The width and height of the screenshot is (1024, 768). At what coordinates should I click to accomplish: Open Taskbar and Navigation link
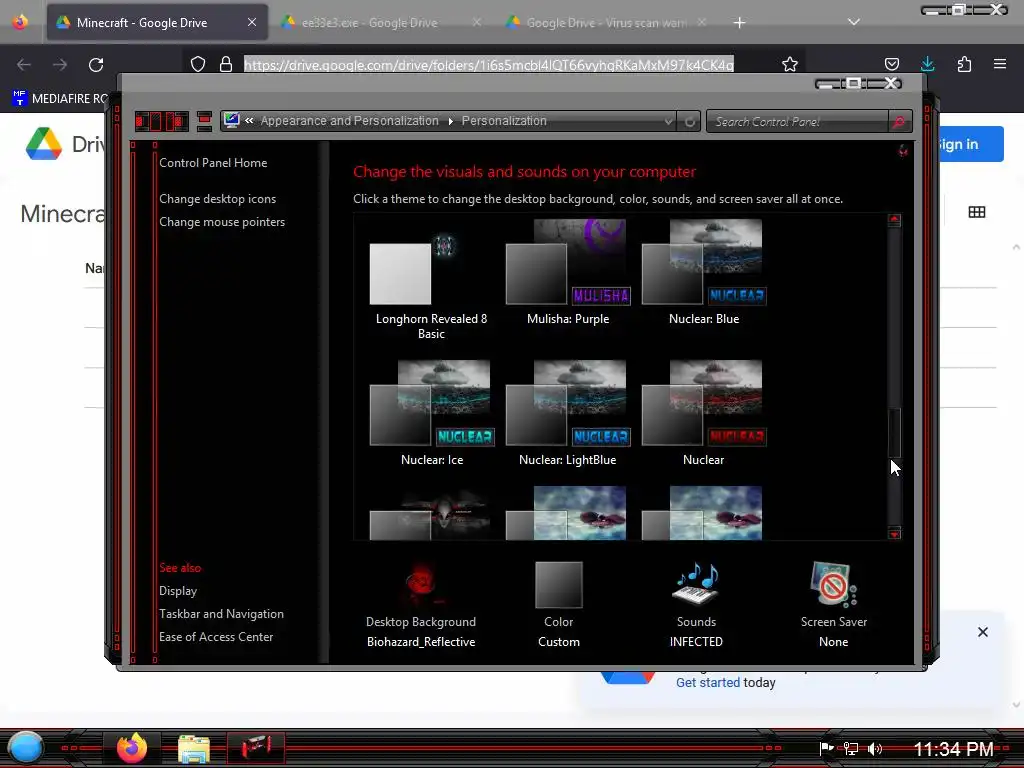[221, 614]
